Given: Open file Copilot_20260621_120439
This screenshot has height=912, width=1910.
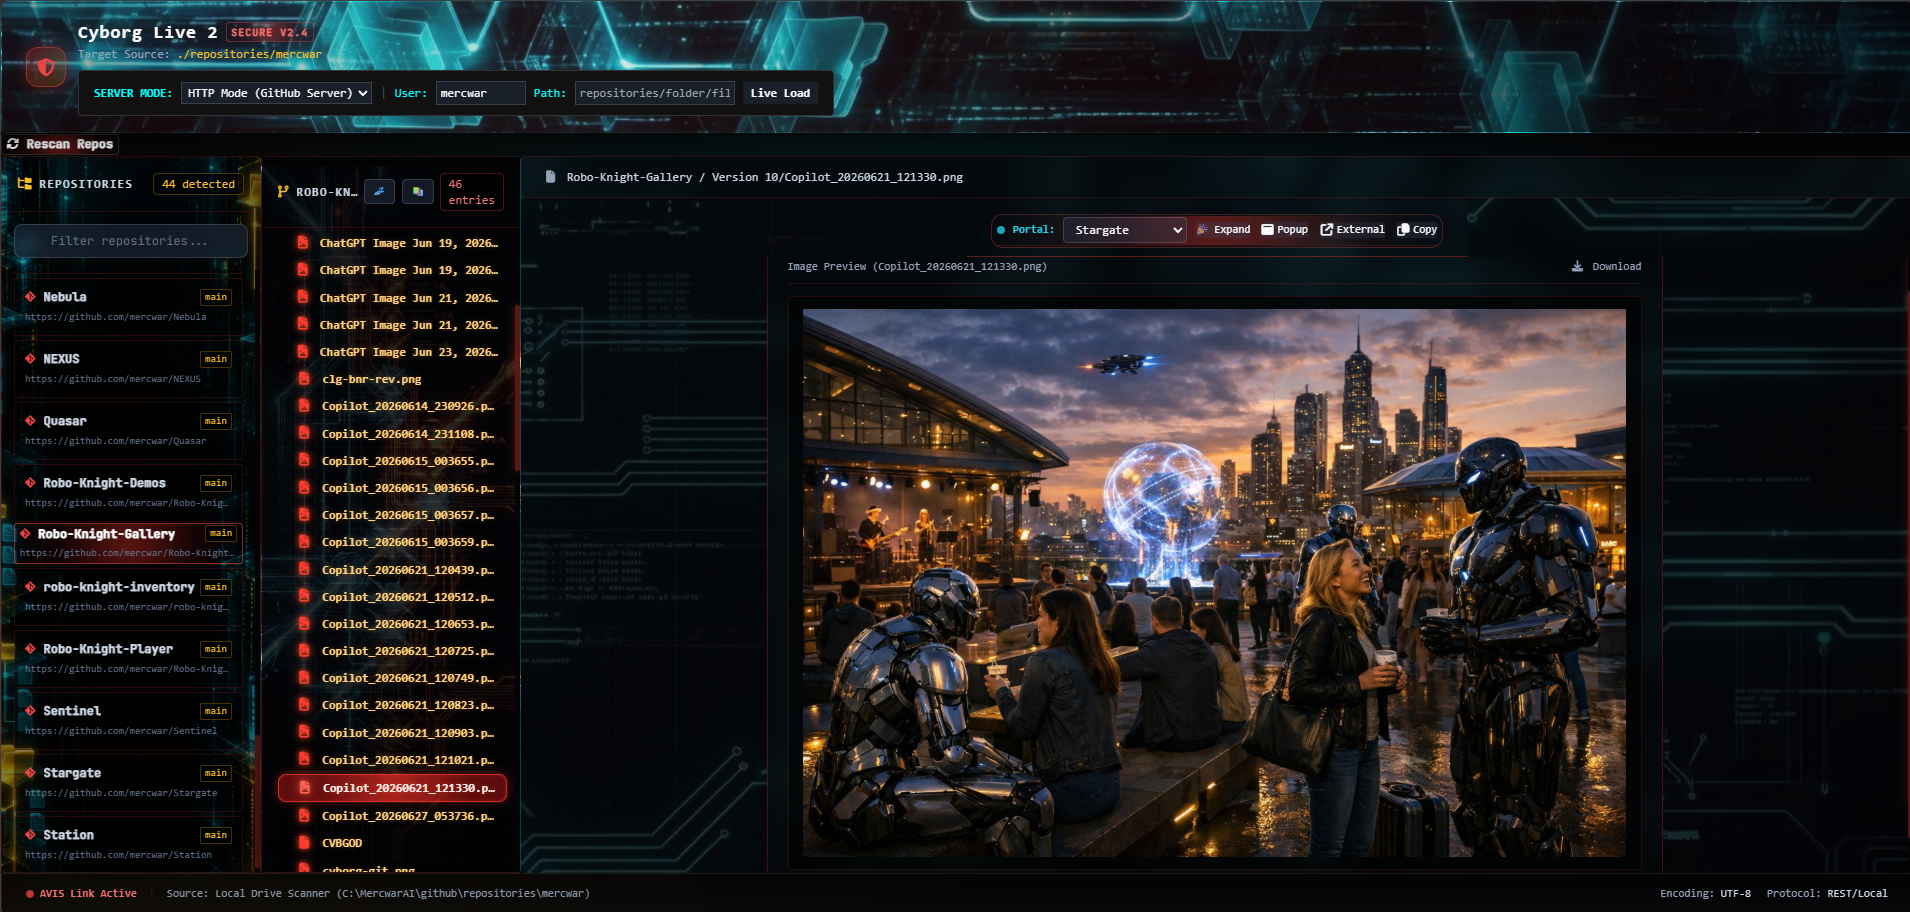Looking at the screenshot, I should (393, 570).
